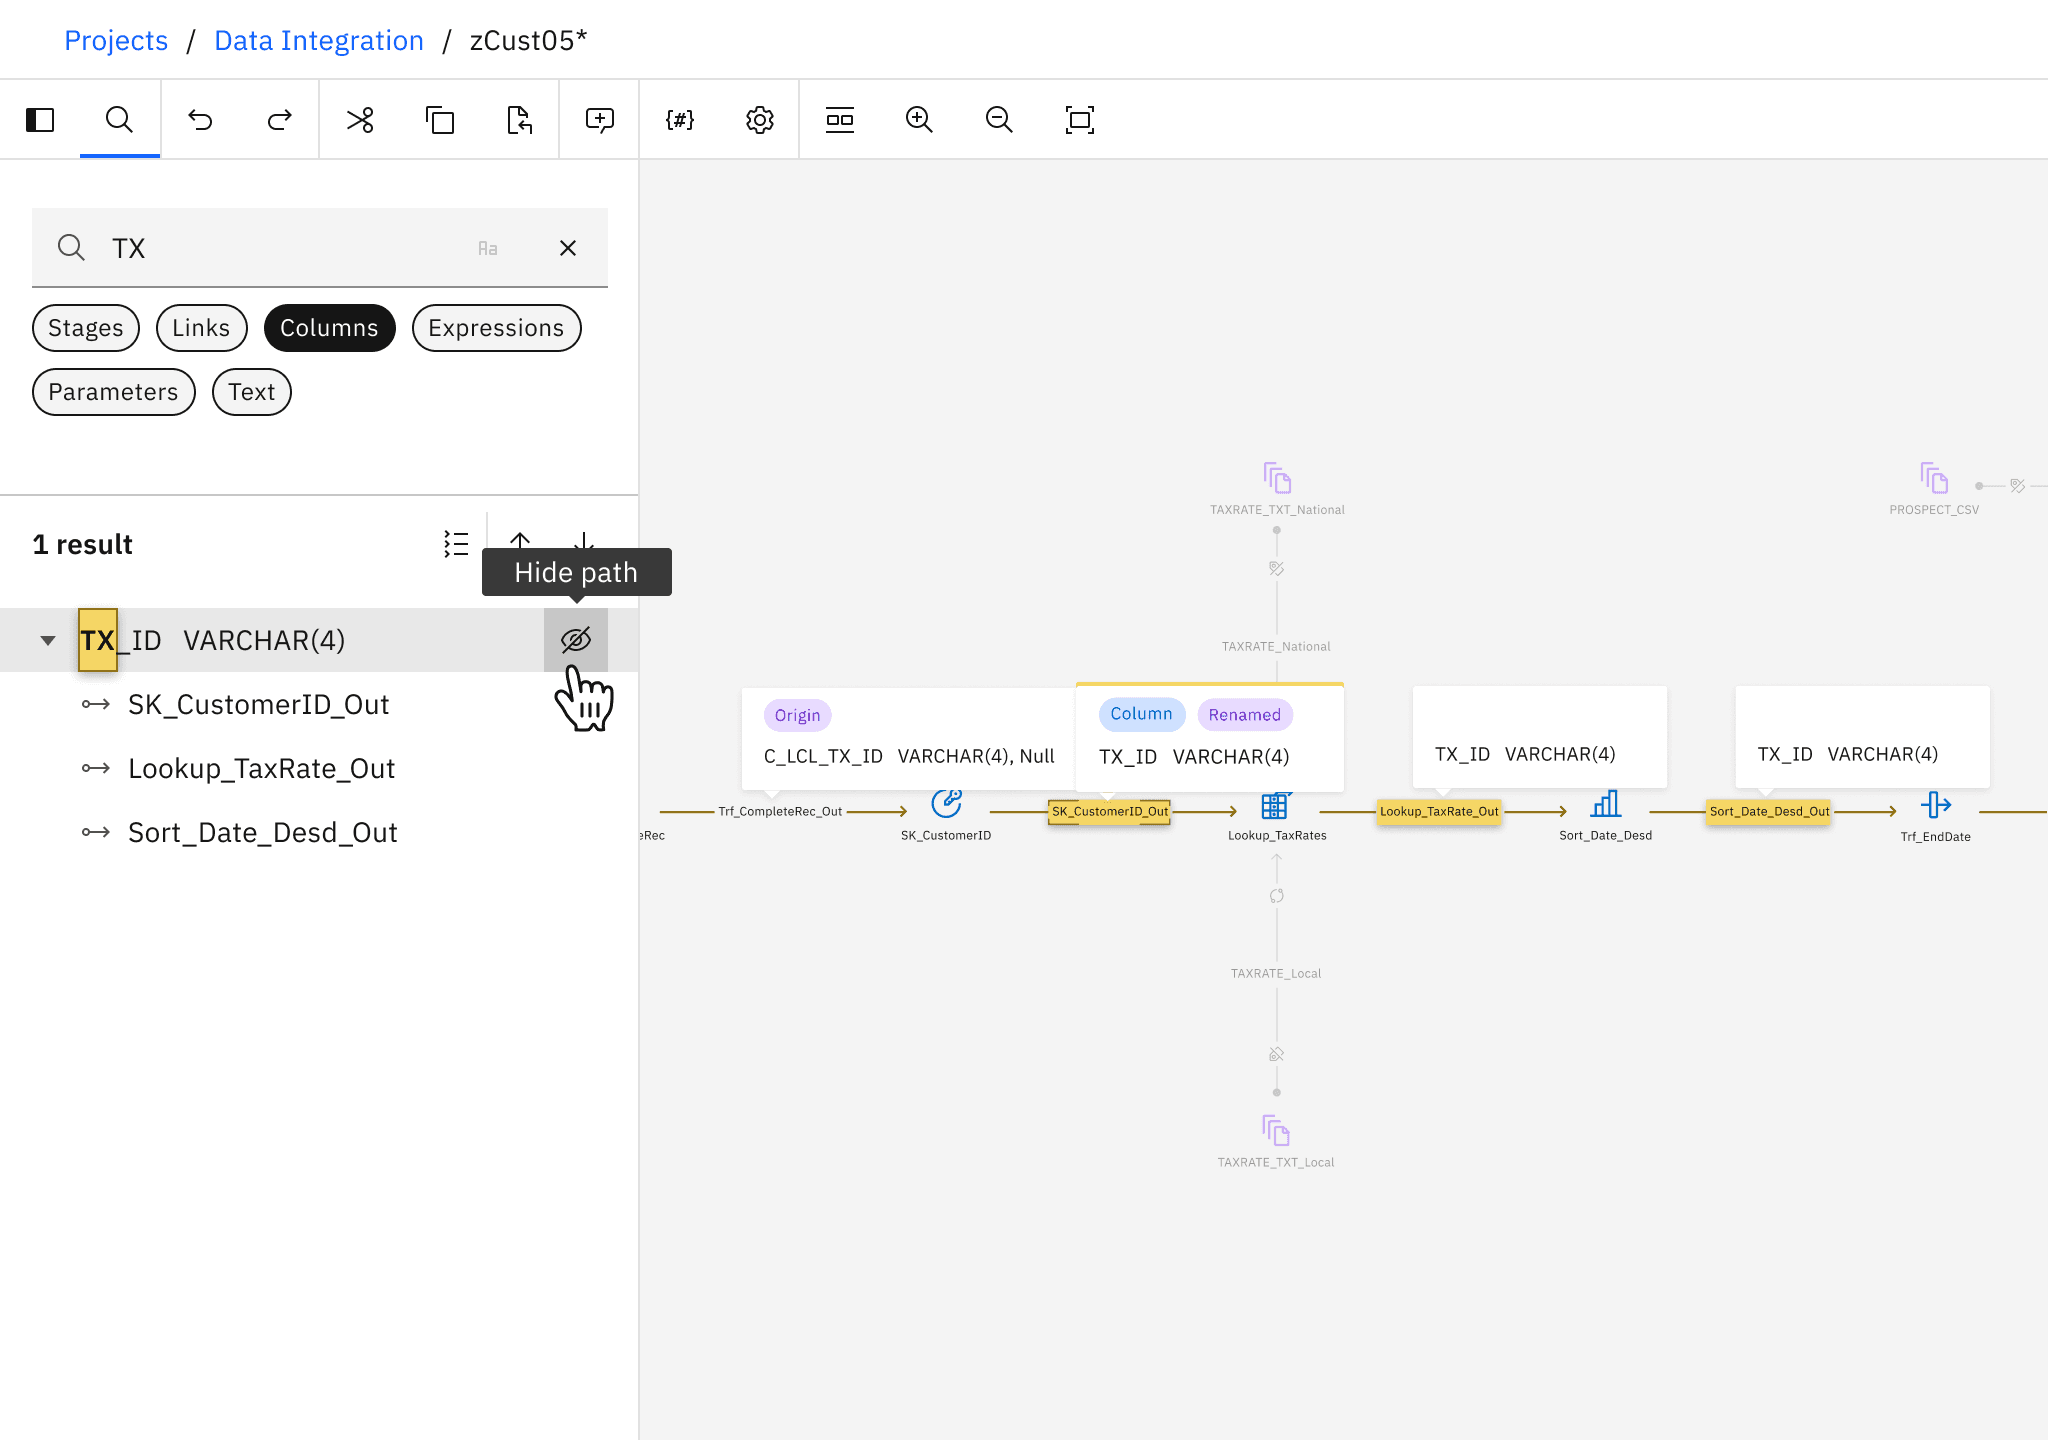This screenshot has height=1440, width=2048.
Task: Open the parameters {#} icon
Action: coord(680,120)
